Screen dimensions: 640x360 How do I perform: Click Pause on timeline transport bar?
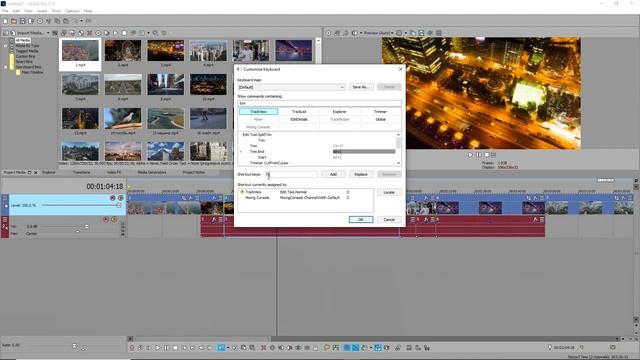point(167,348)
